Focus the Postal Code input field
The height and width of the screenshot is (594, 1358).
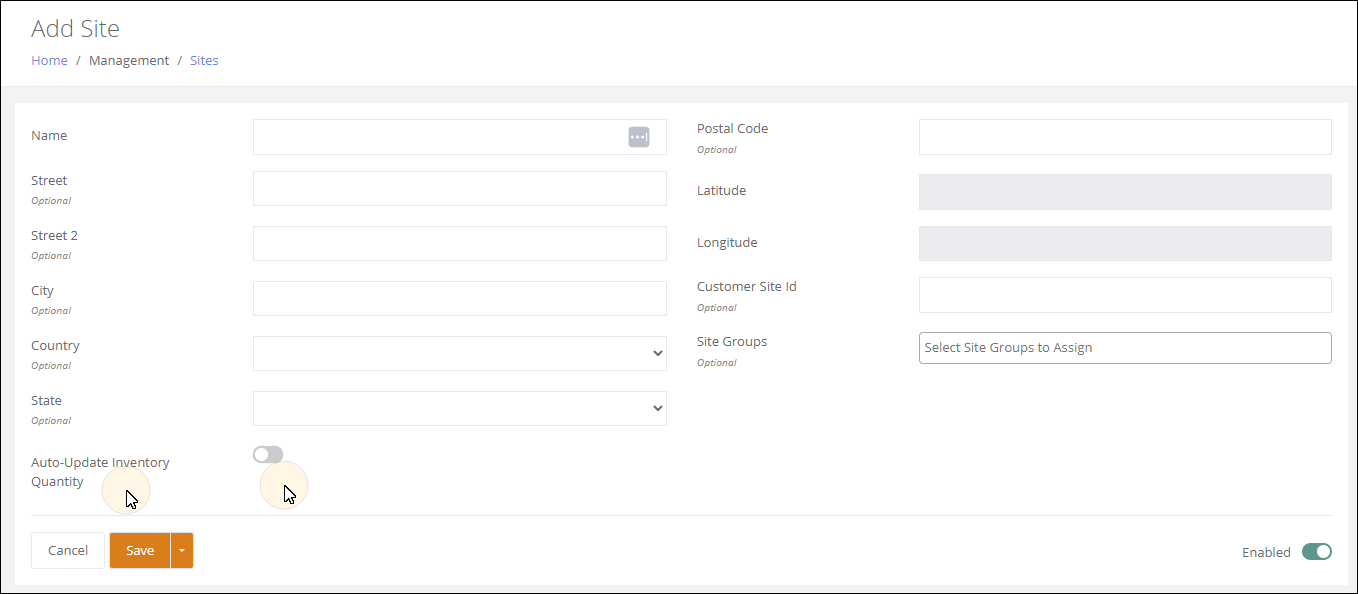tap(1125, 137)
